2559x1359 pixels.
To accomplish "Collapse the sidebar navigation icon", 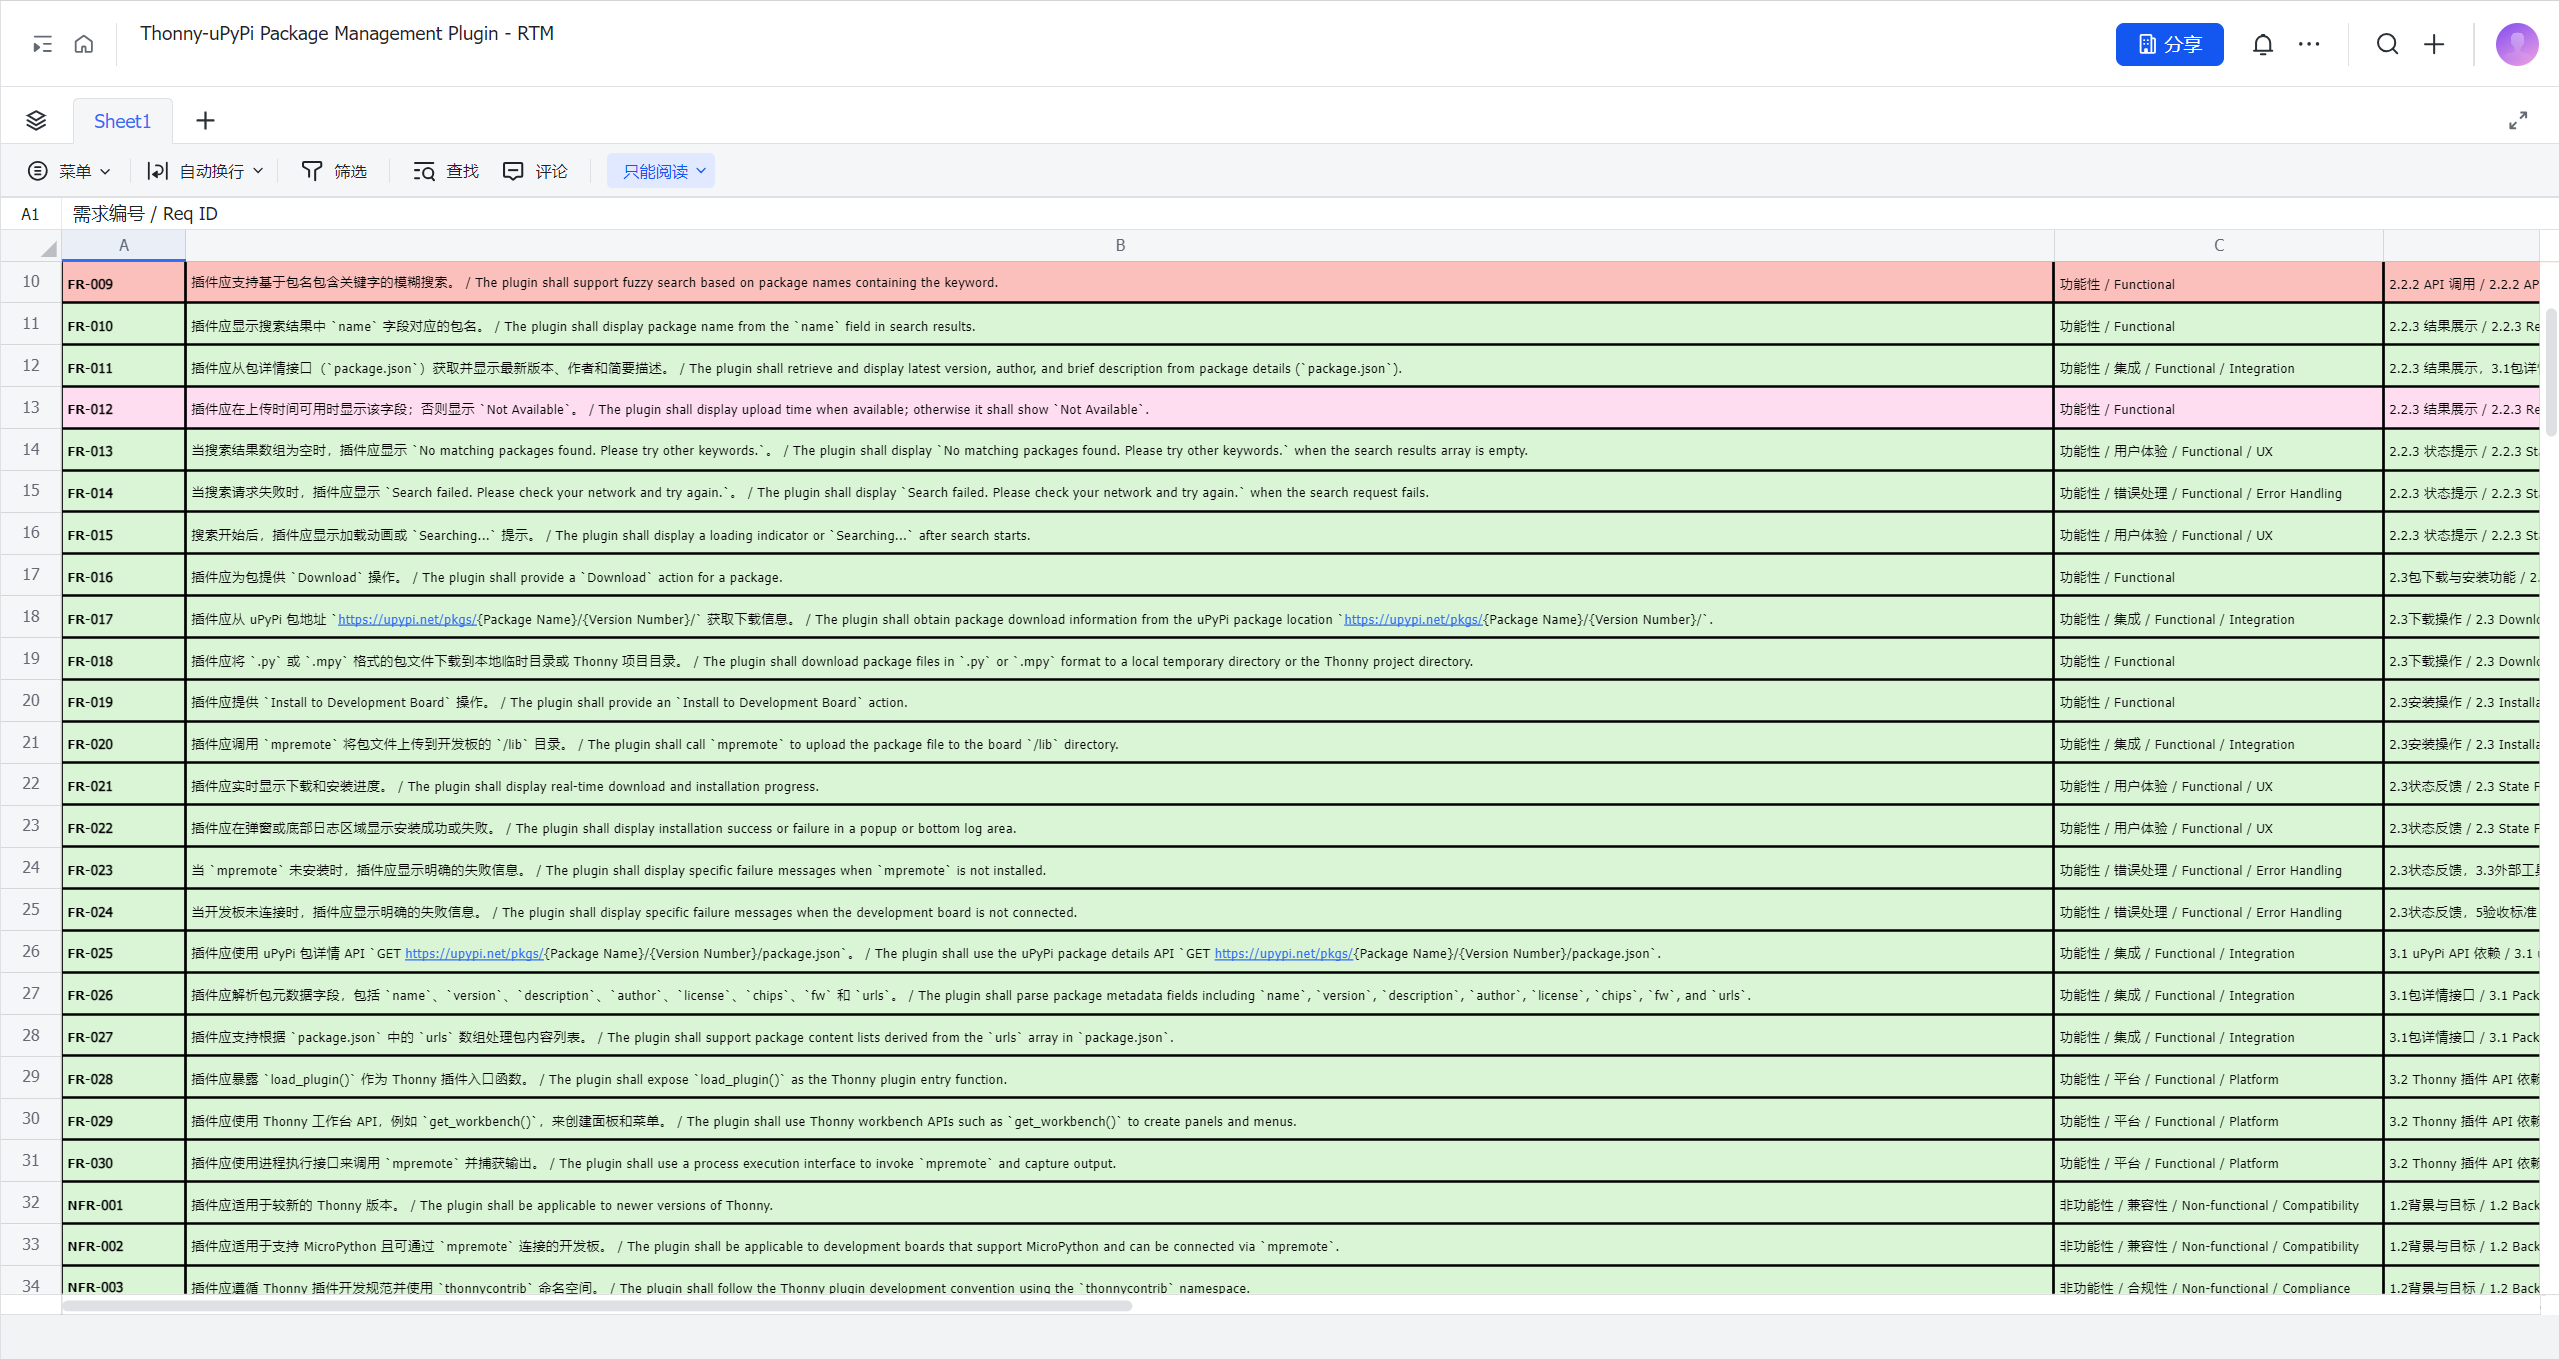I will click(42, 44).
